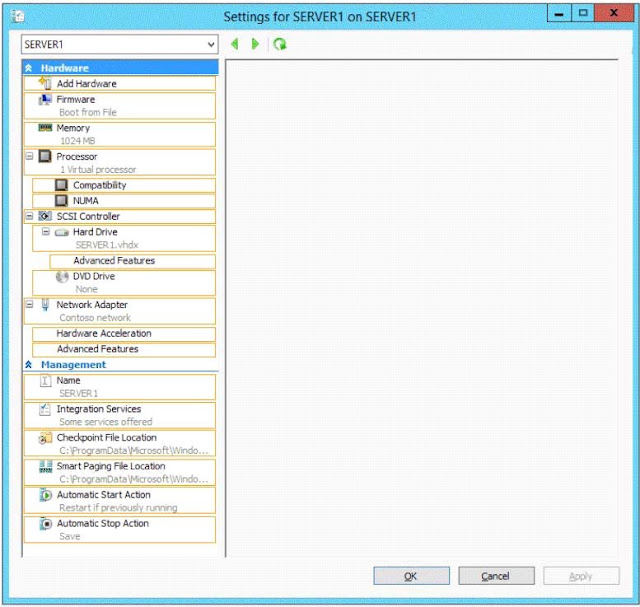Click the Name text-field icon

45,381
